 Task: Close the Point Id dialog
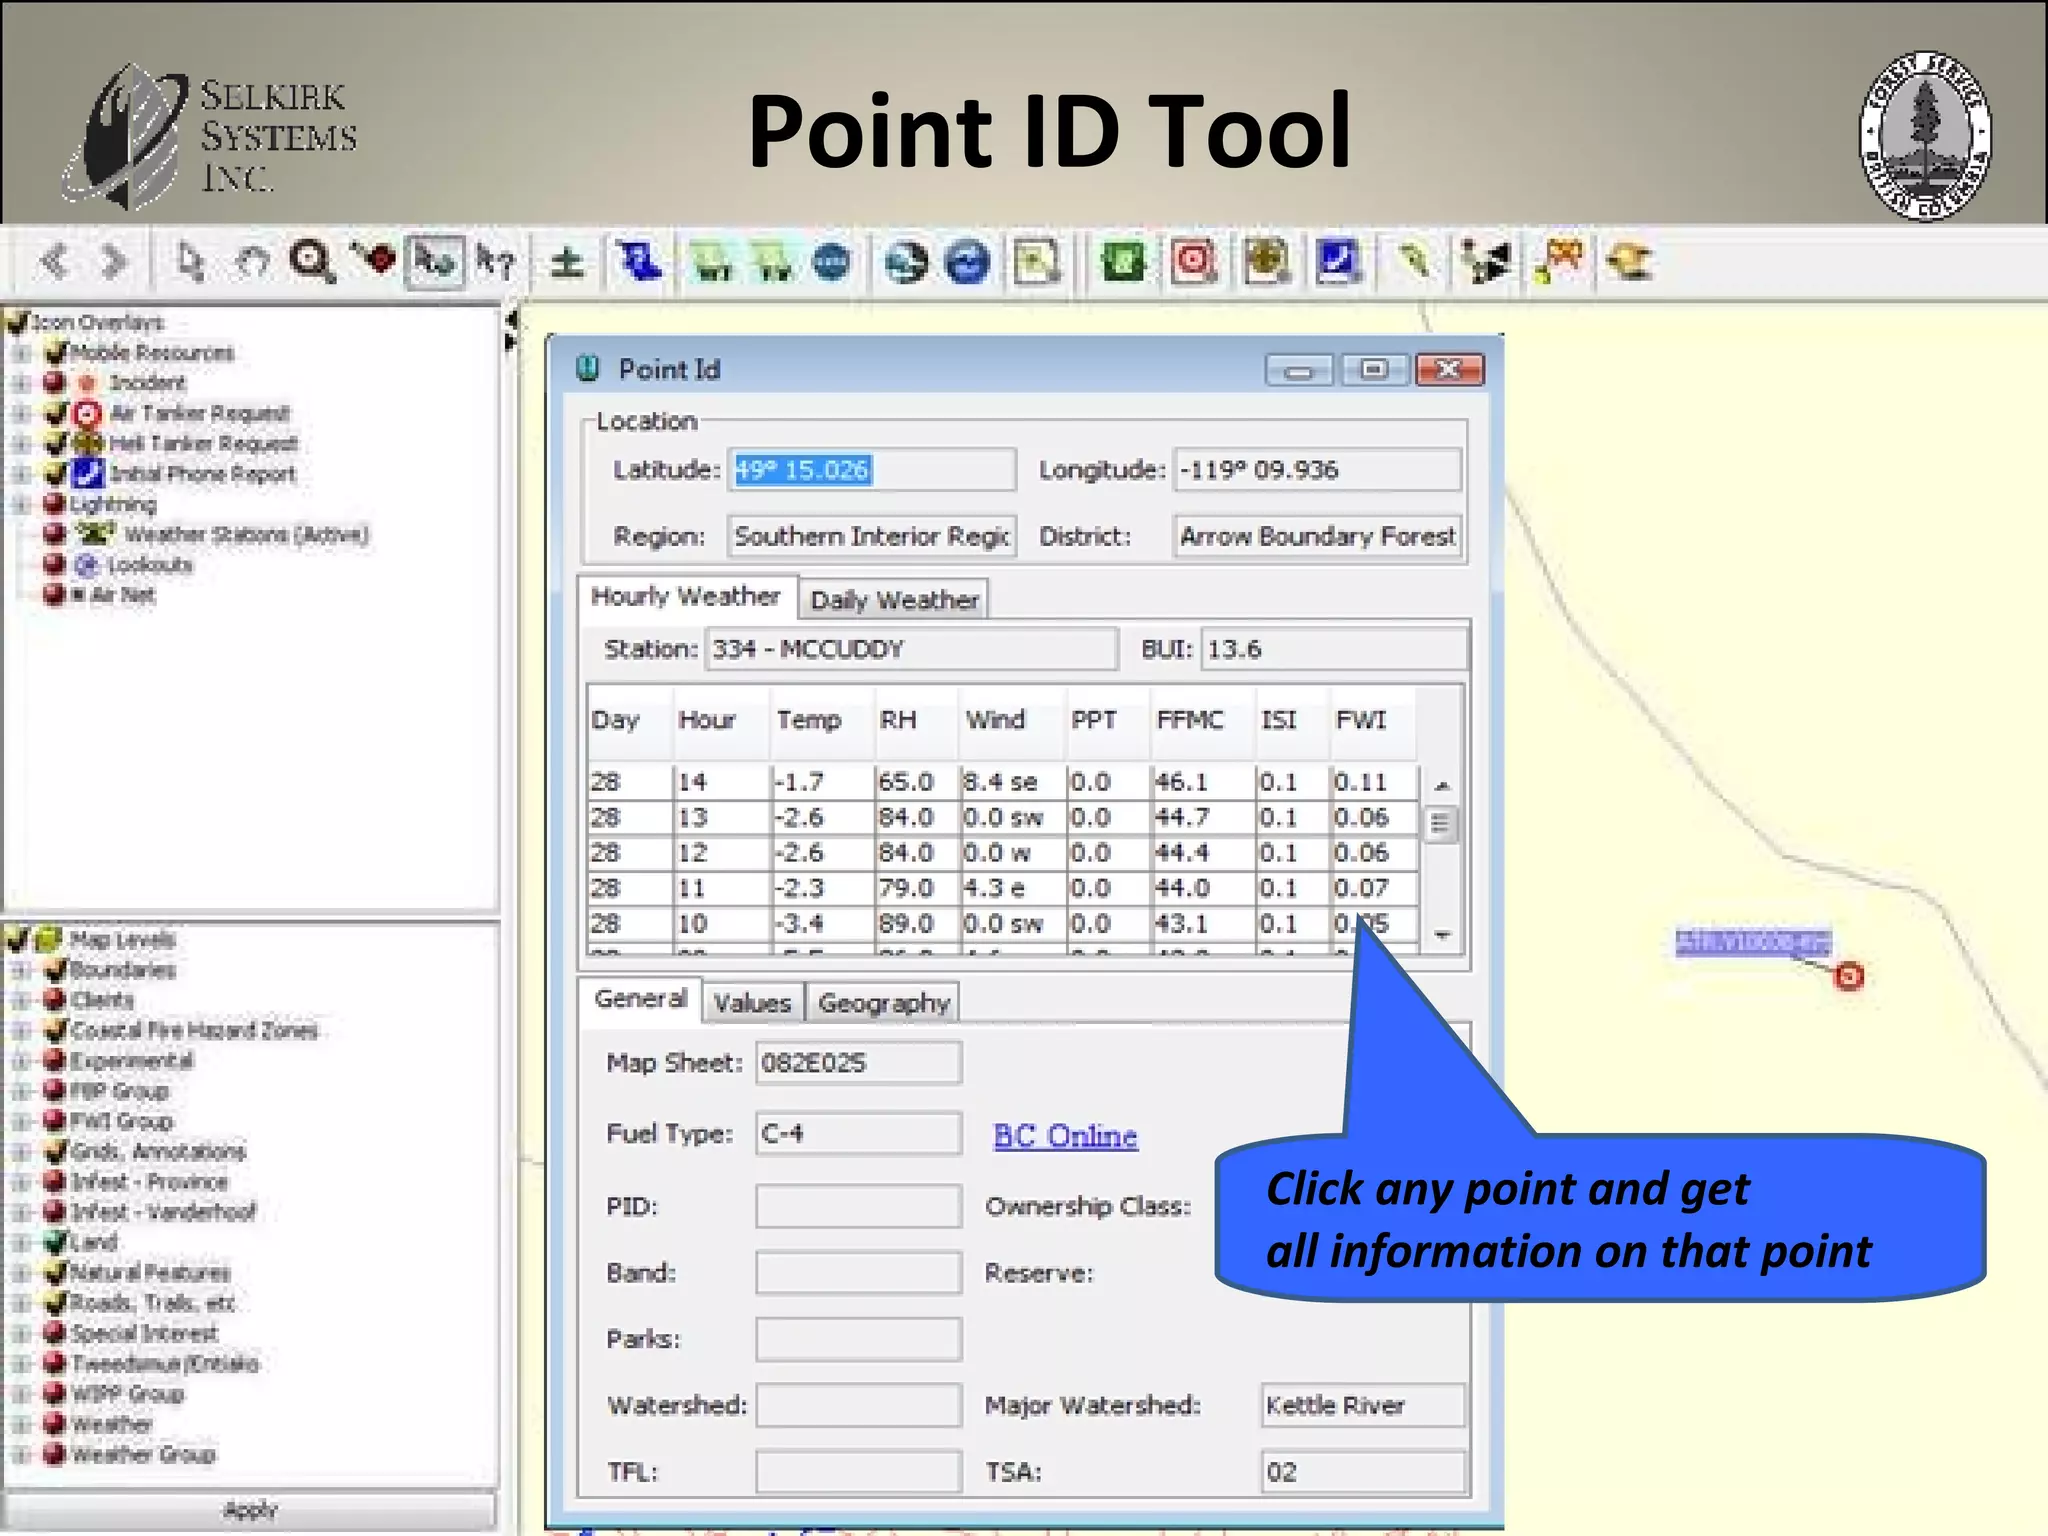1449,370
